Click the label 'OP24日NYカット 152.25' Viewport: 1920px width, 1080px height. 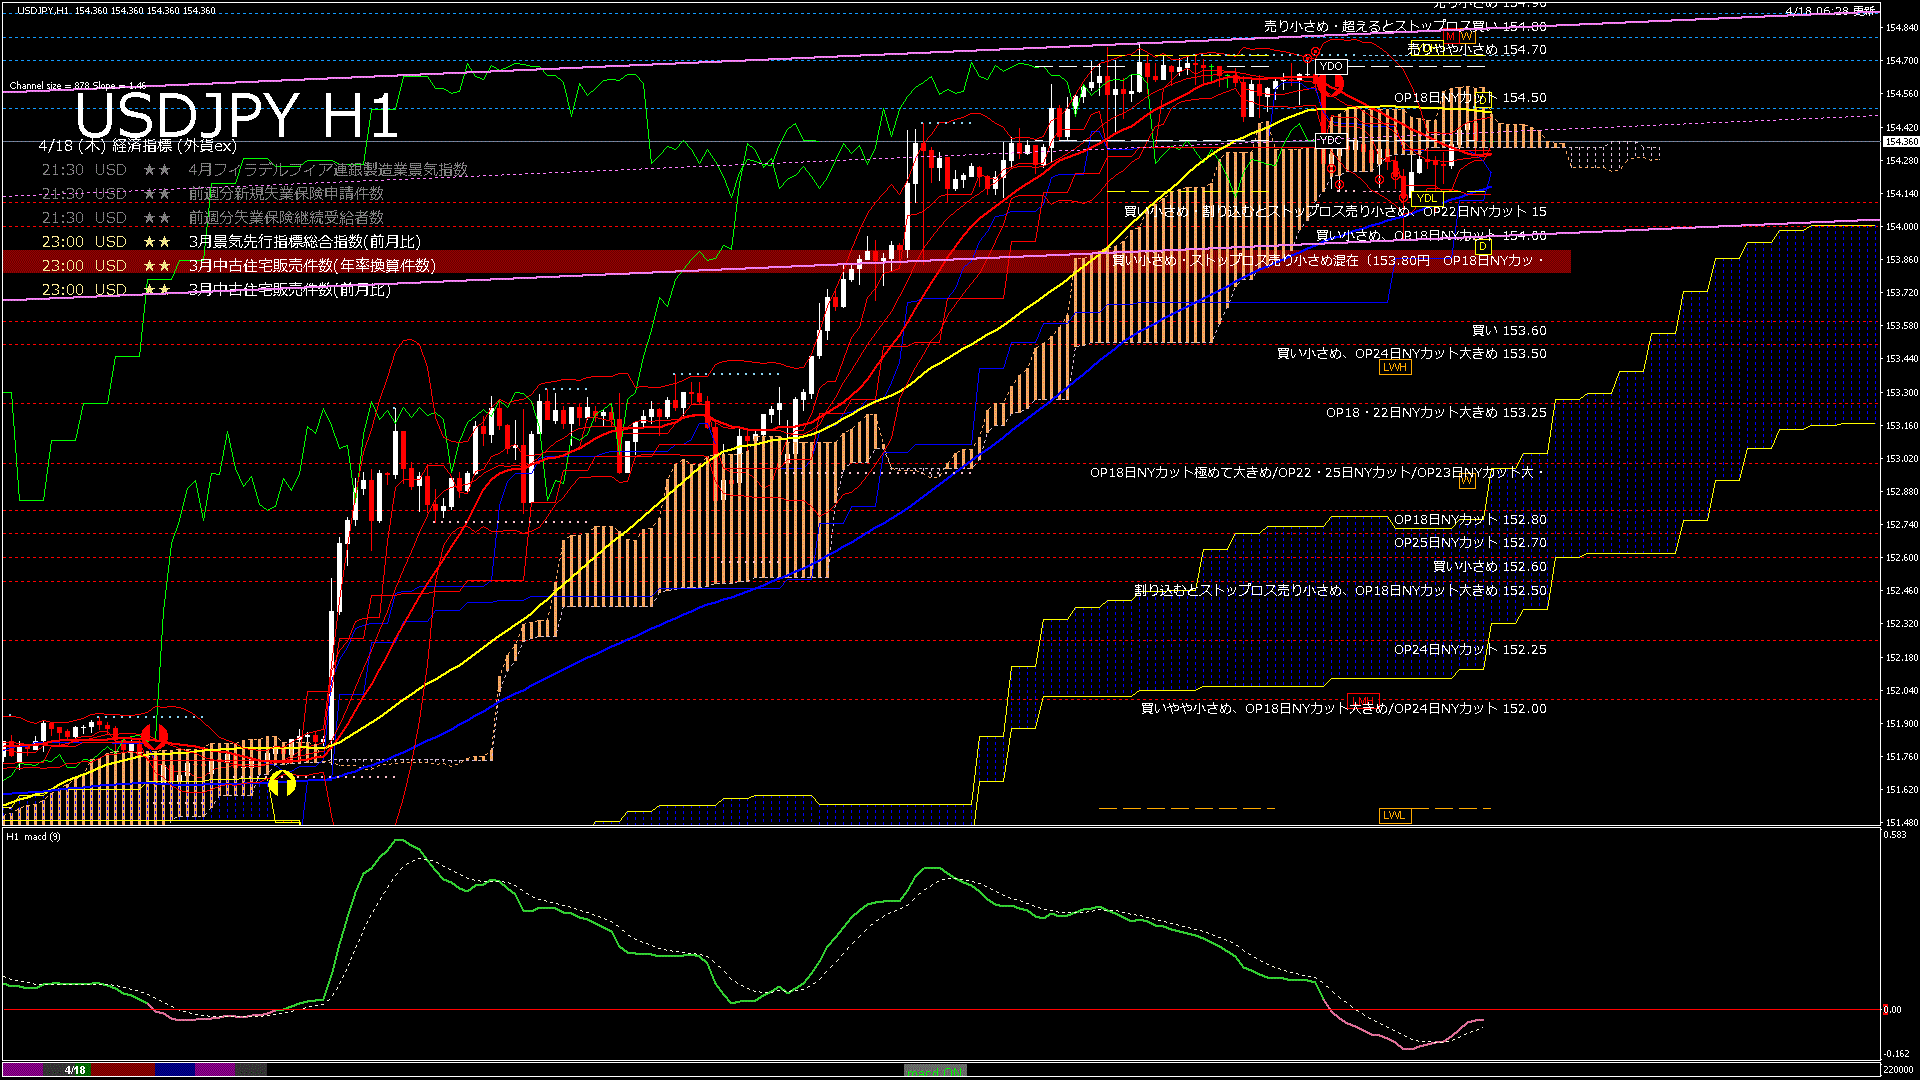point(1470,650)
